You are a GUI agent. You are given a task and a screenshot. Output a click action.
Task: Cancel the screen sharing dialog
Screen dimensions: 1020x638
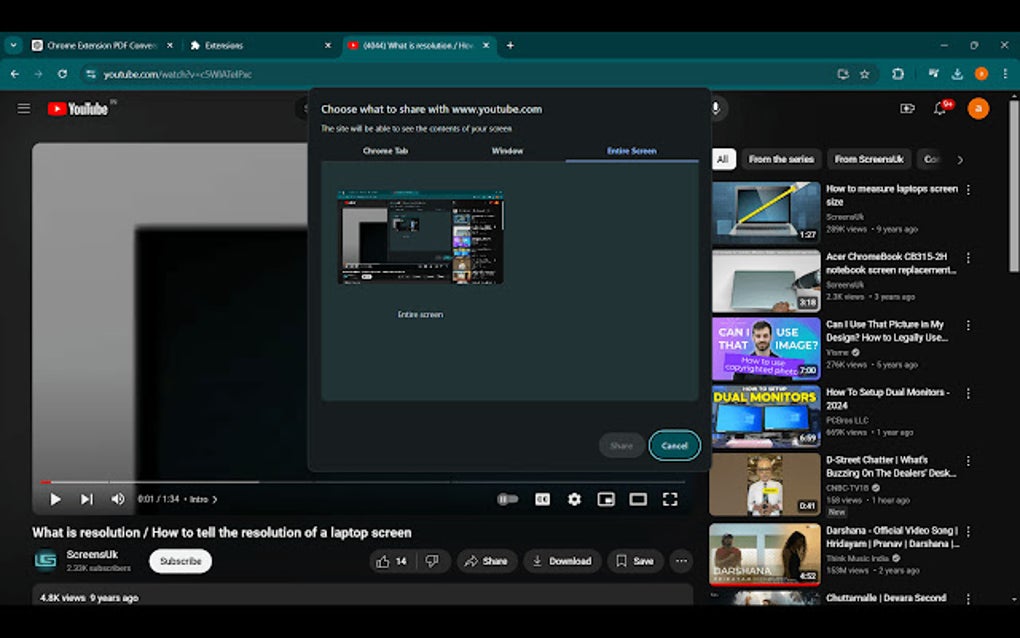[674, 445]
